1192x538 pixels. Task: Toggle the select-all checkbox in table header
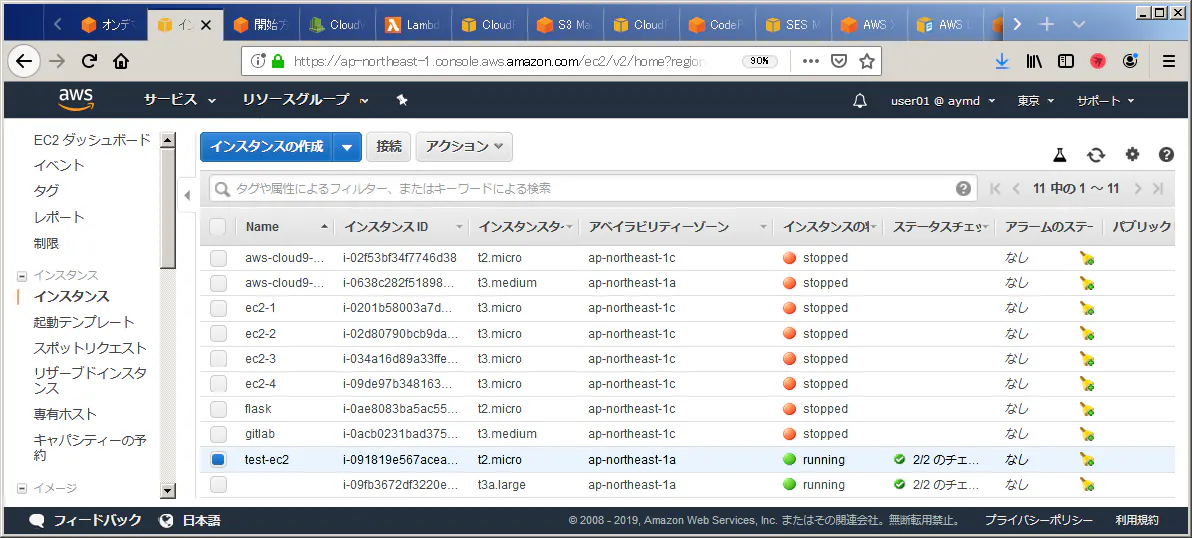pos(217,226)
